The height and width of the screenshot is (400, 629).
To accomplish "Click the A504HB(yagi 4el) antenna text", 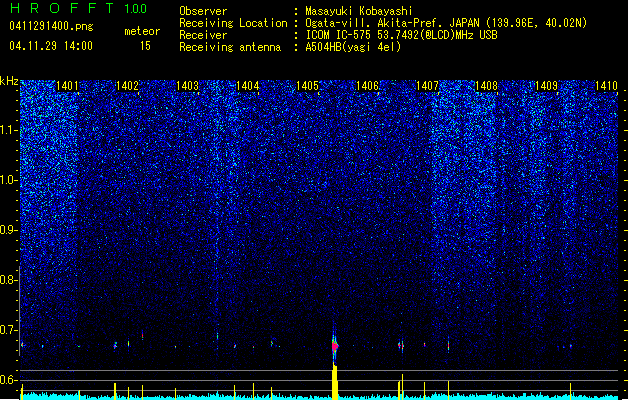I will 353,47.
